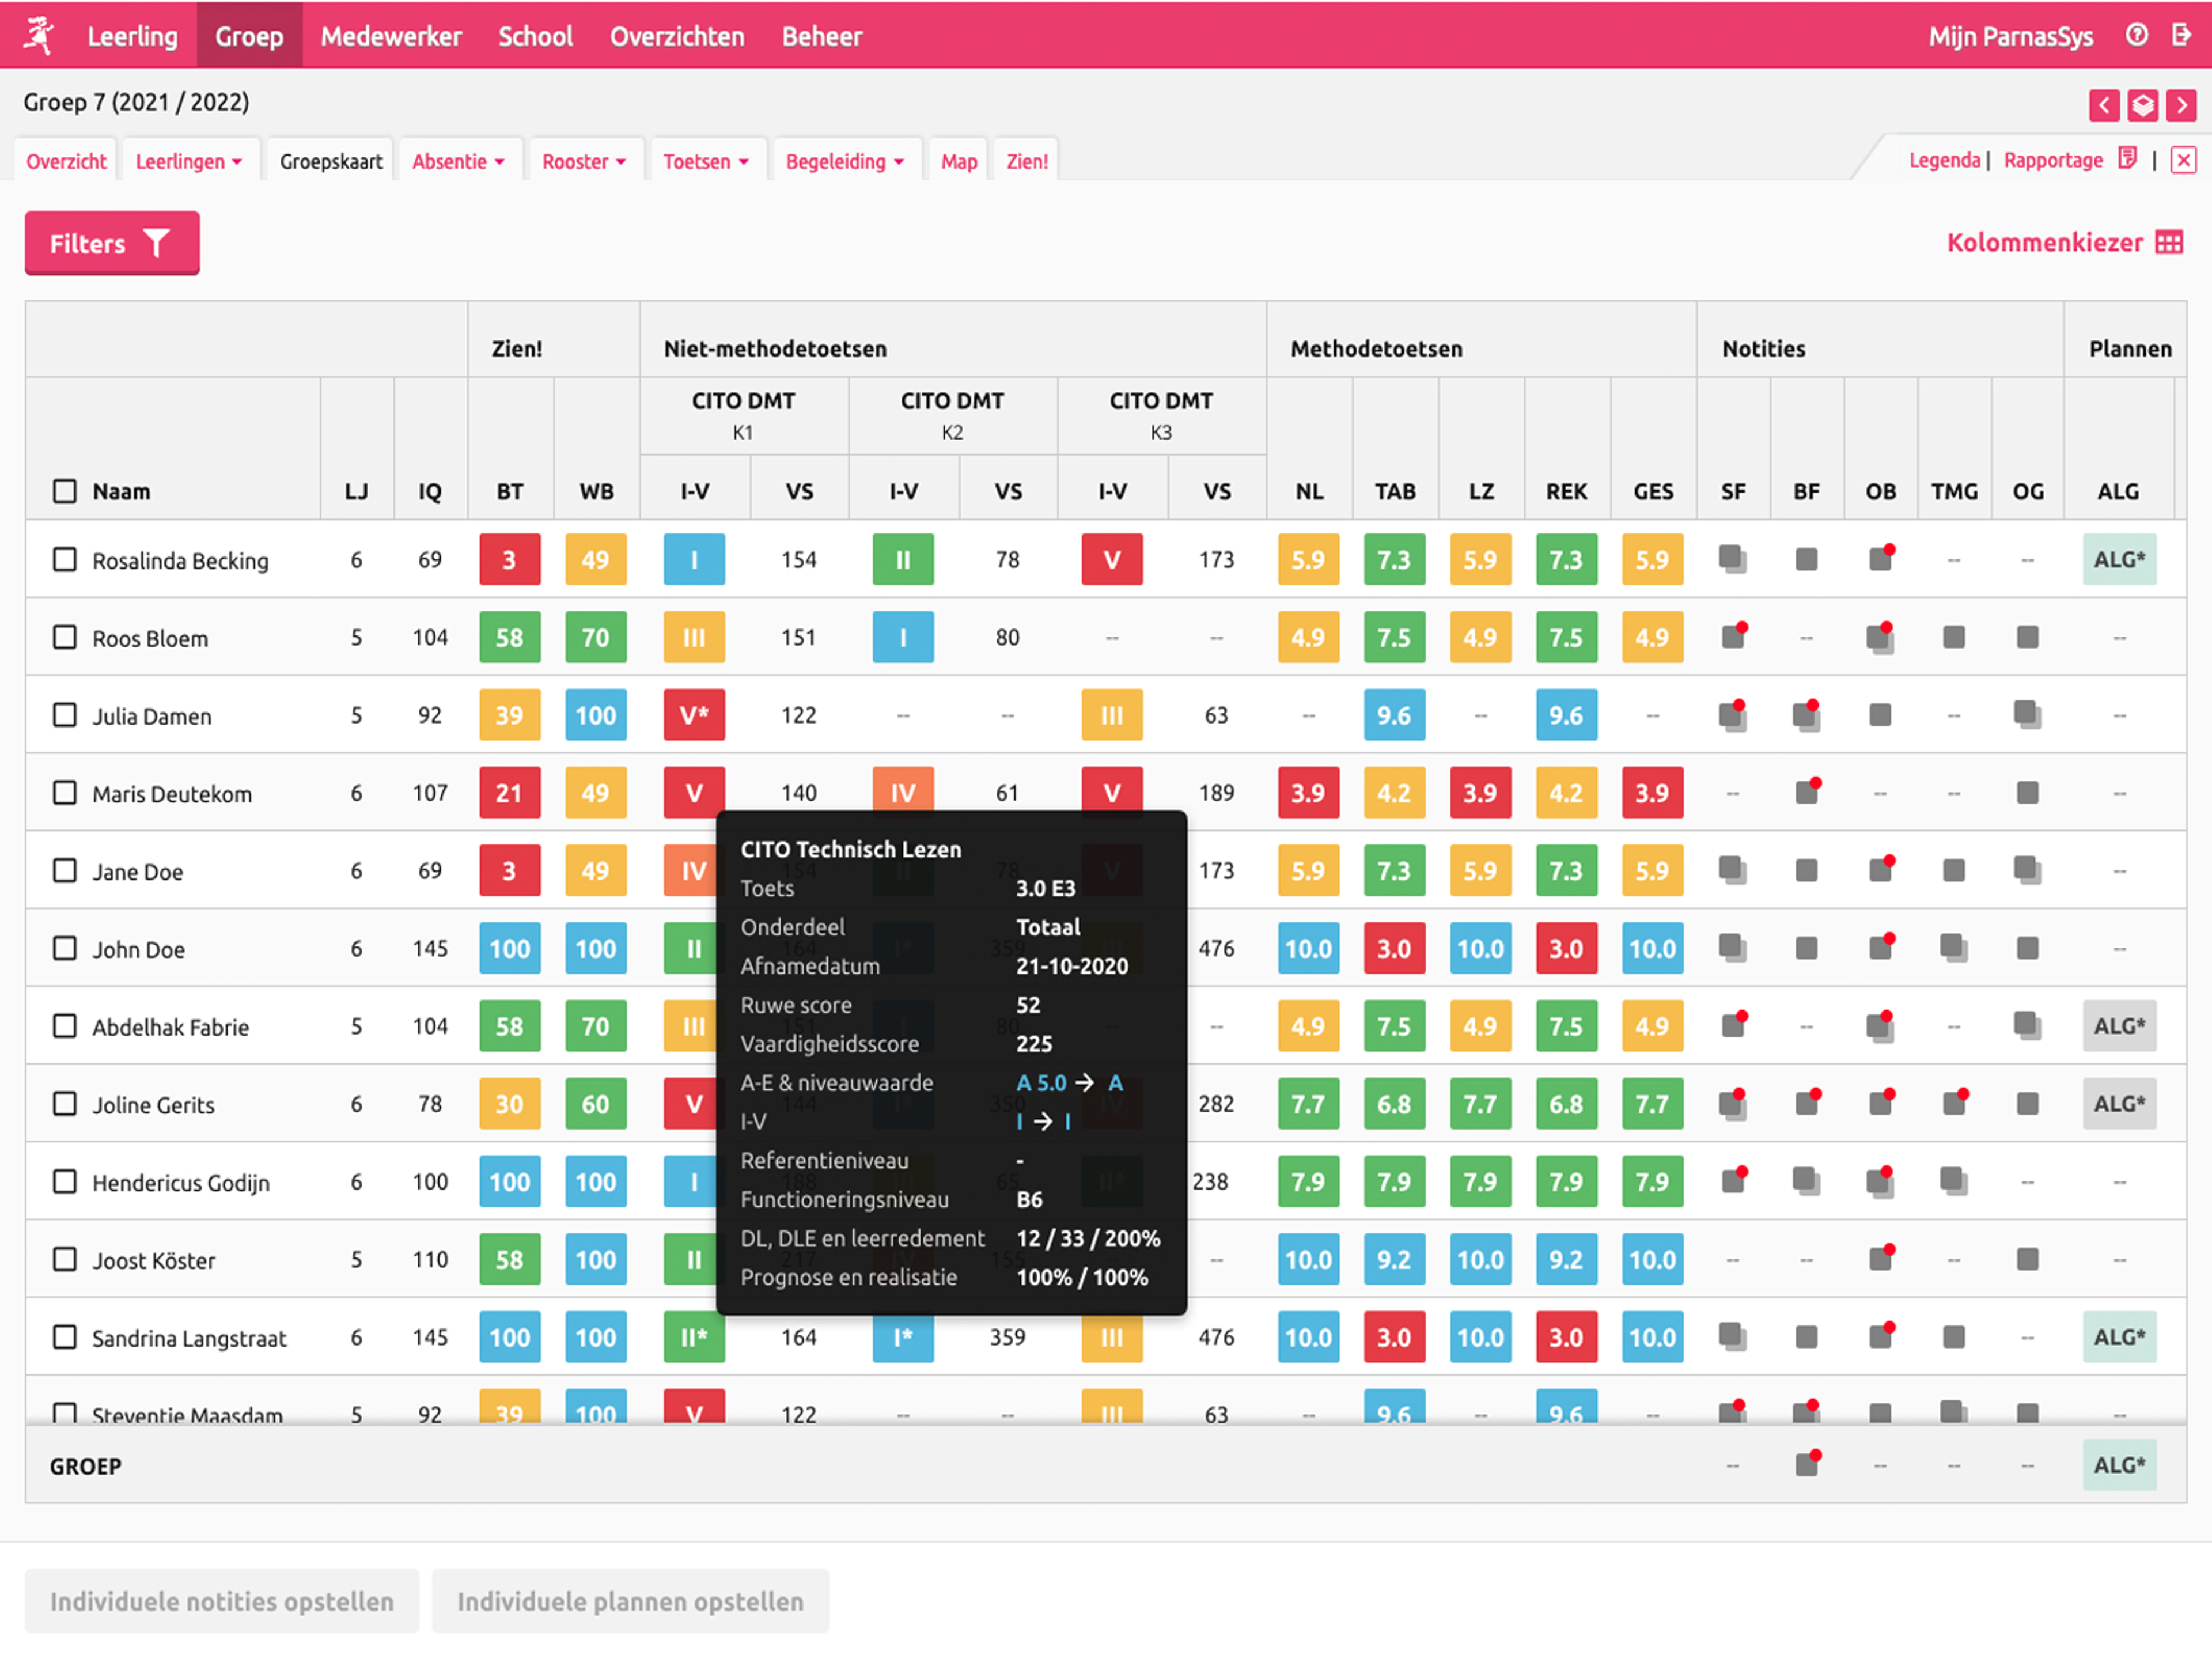Open Julia Damen's BF note icon
The height and width of the screenshot is (1659, 2212).
1806,714
